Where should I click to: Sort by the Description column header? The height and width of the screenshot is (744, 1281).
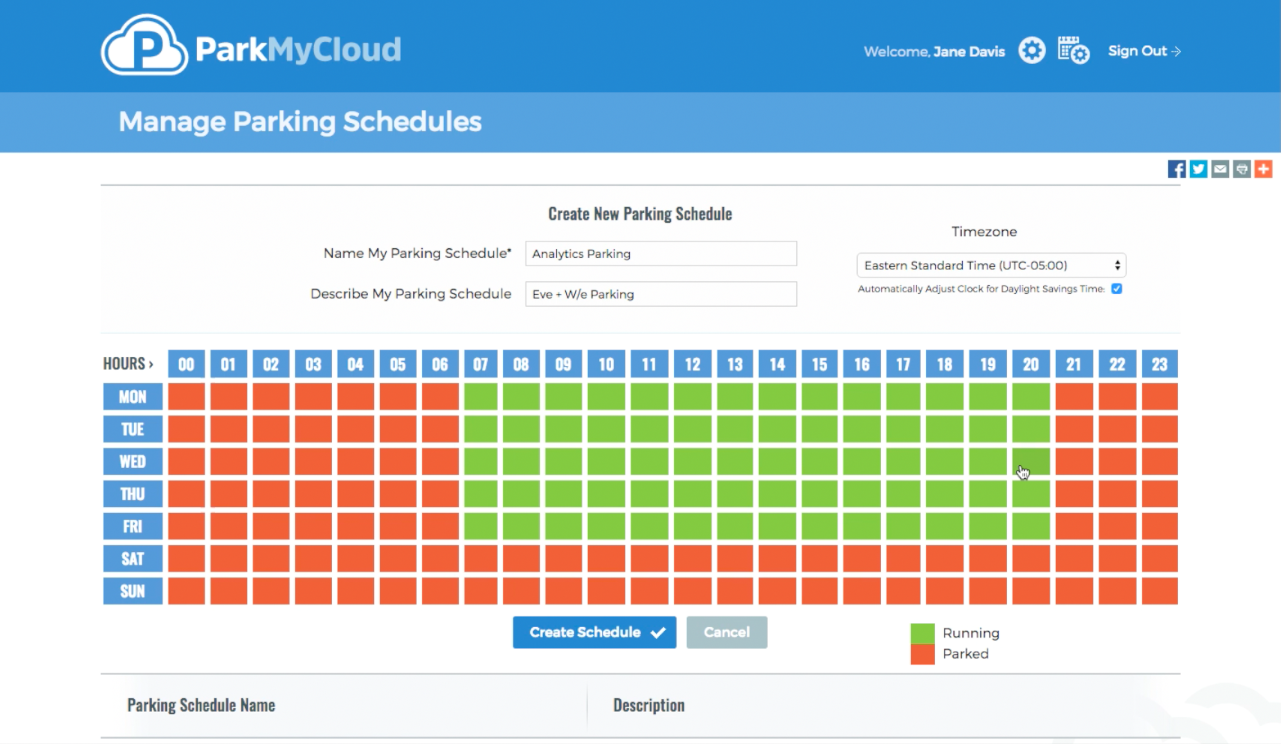648,705
